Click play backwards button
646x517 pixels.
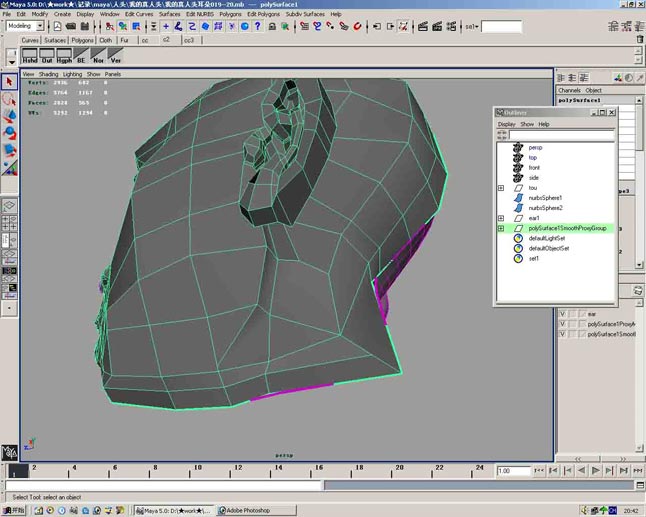tap(581, 470)
